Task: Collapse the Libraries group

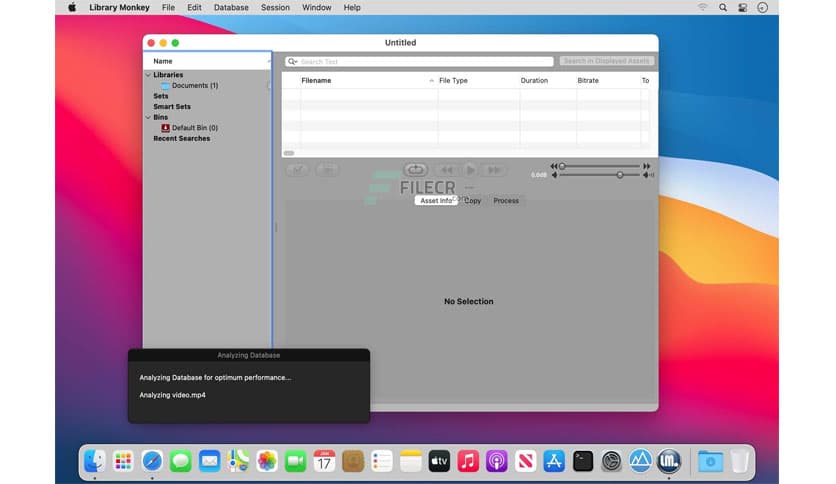Action: (148, 75)
